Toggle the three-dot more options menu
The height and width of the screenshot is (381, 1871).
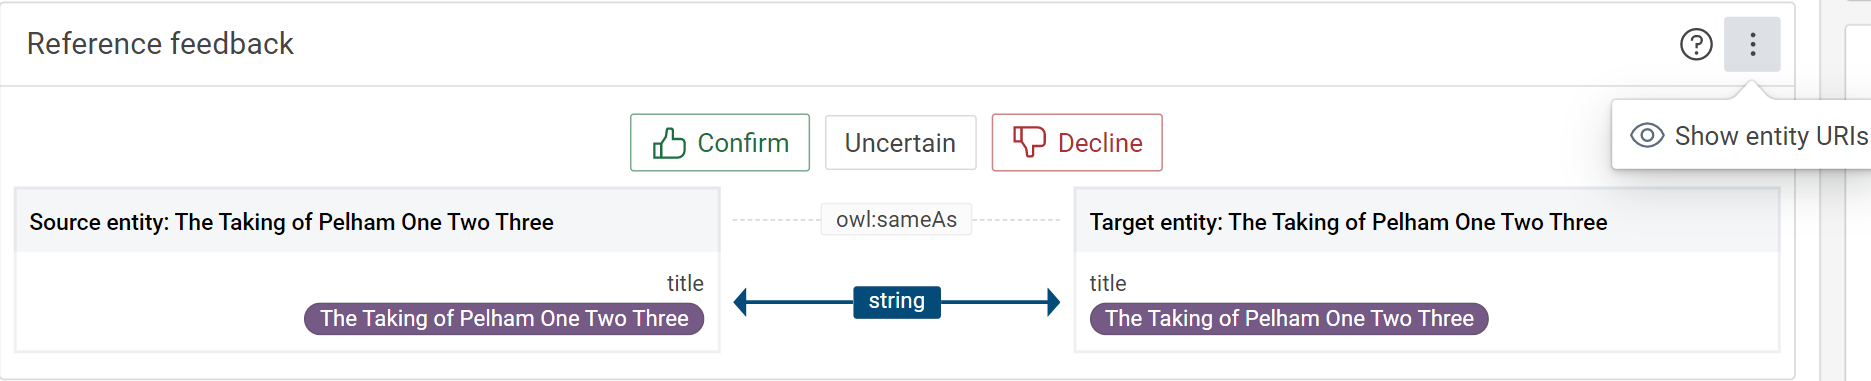point(1752,44)
